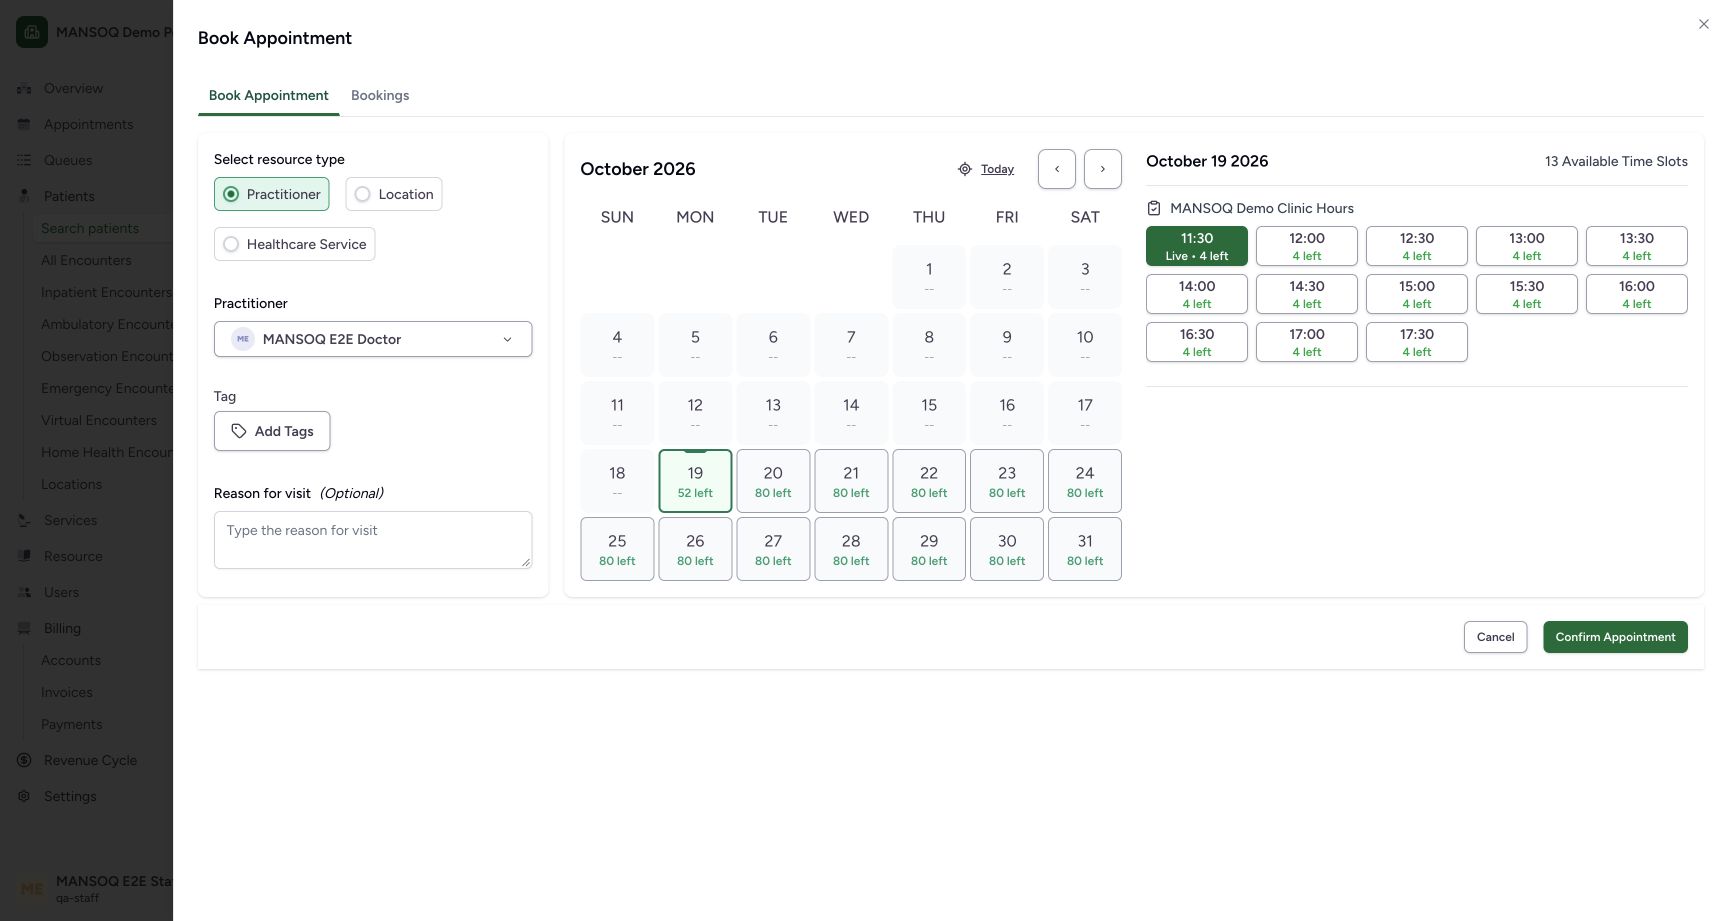Close the Book Appointment panel with the X
Image resolution: width=1728 pixels, height=921 pixels.
pyautogui.click(x=1704, y=24)
